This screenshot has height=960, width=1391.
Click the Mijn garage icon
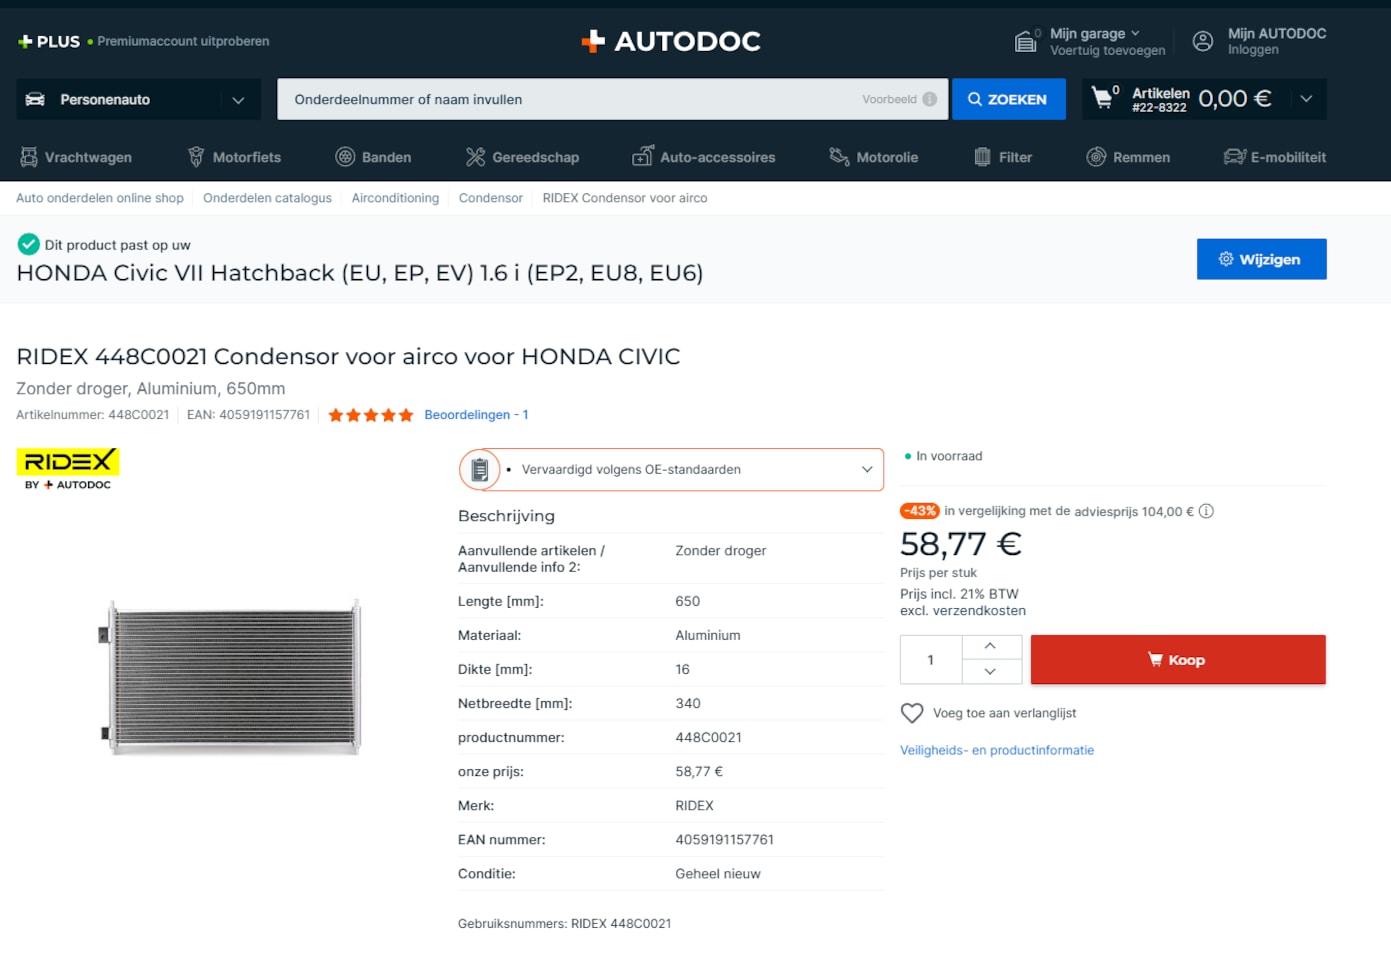click(x=1025, y=41)
